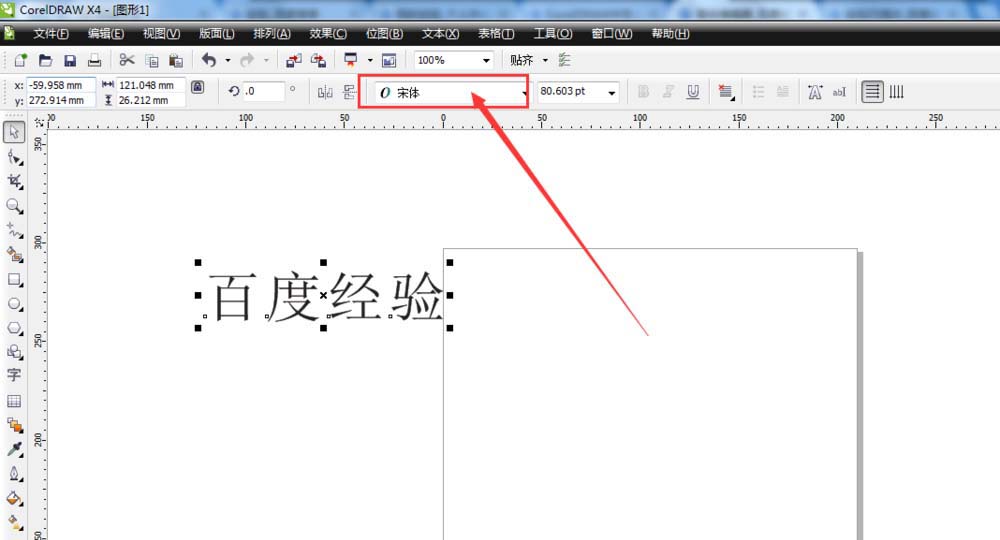Open the horizontal alignment flyout
The image size is (1000, 540).
tap(726, 92)
